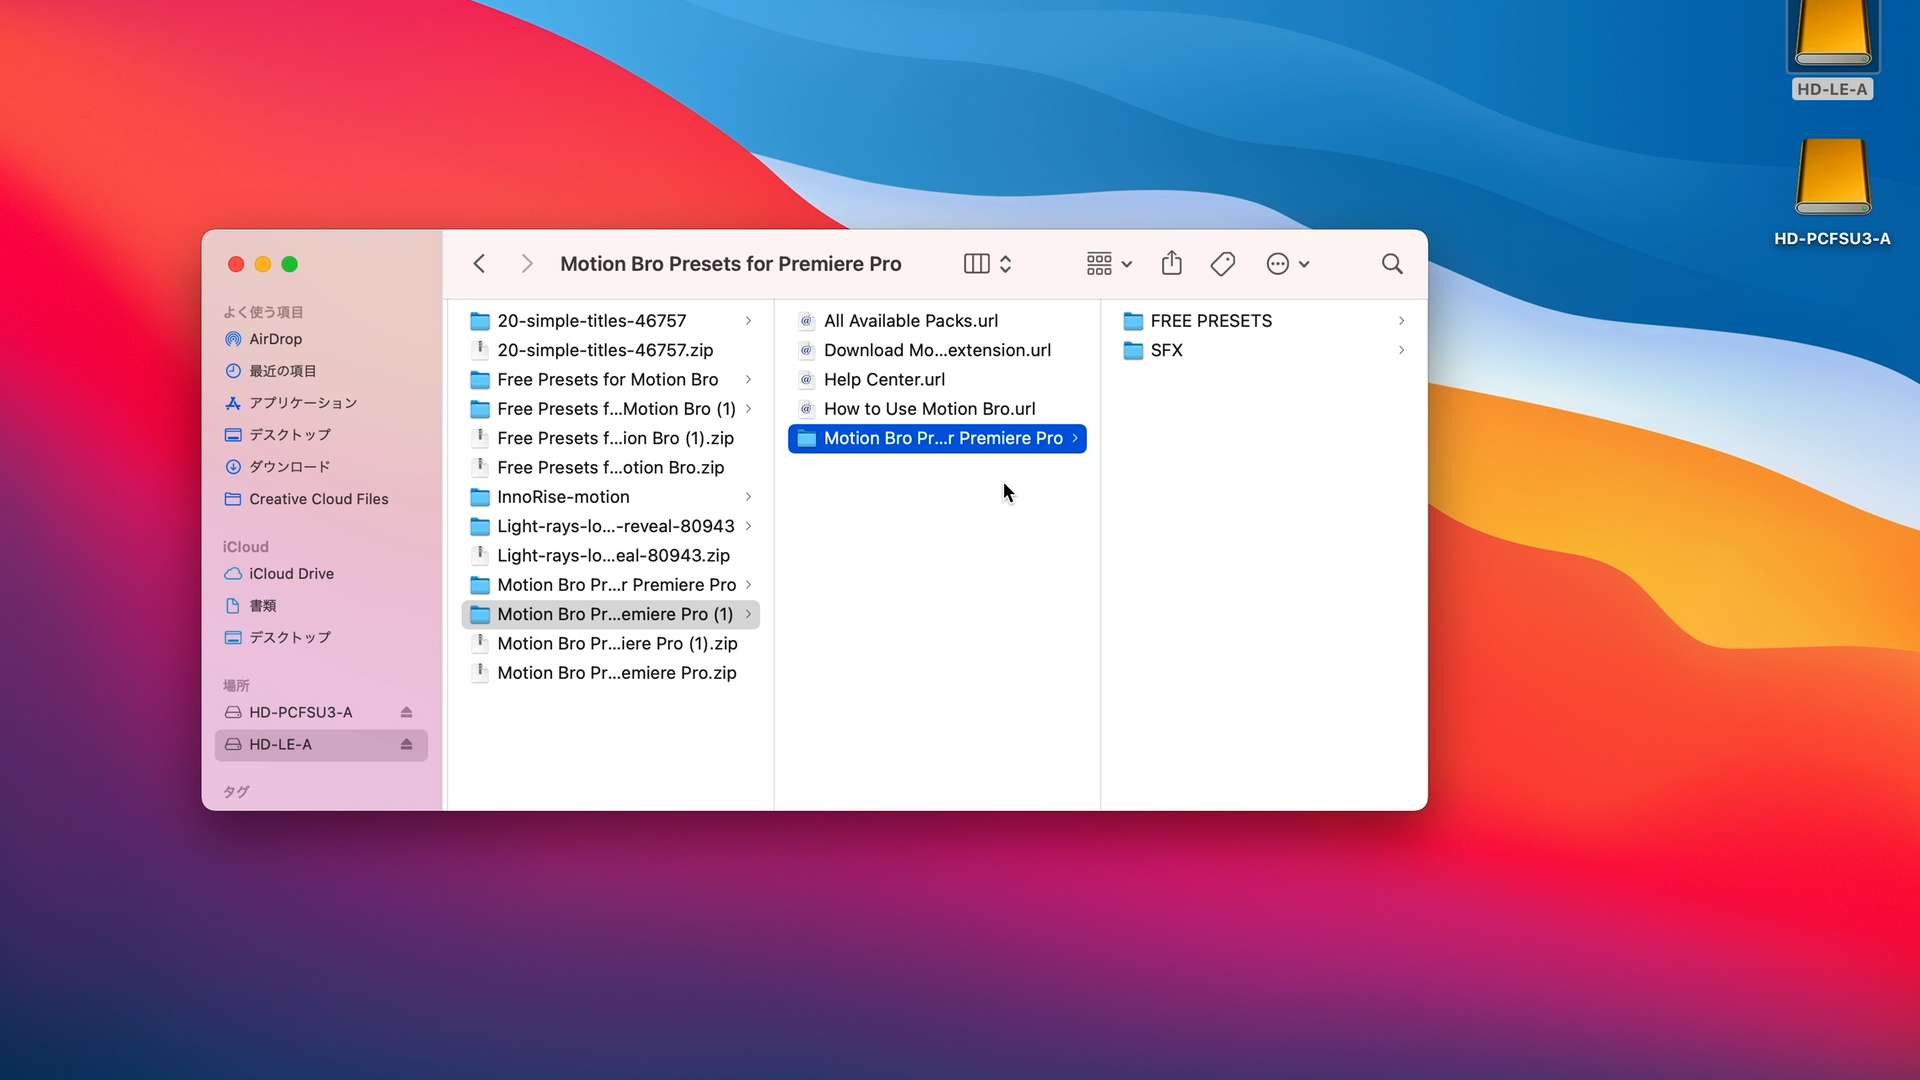Select Help Center.url
This screenshot has width=1920, height=1080.
pyautogui.click(x=937, y=380)
